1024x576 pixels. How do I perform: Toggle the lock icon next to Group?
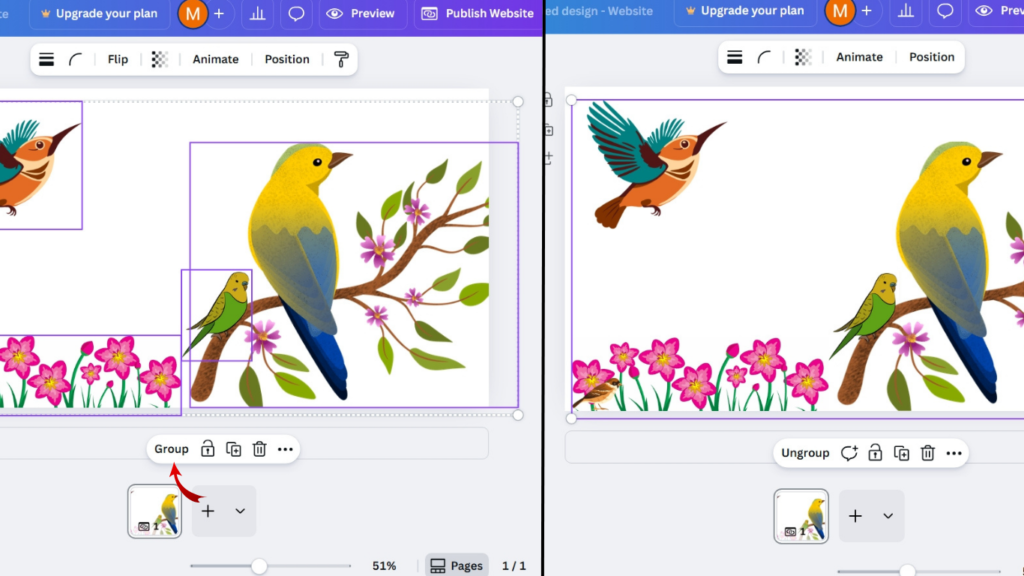(x=207, y=449)
